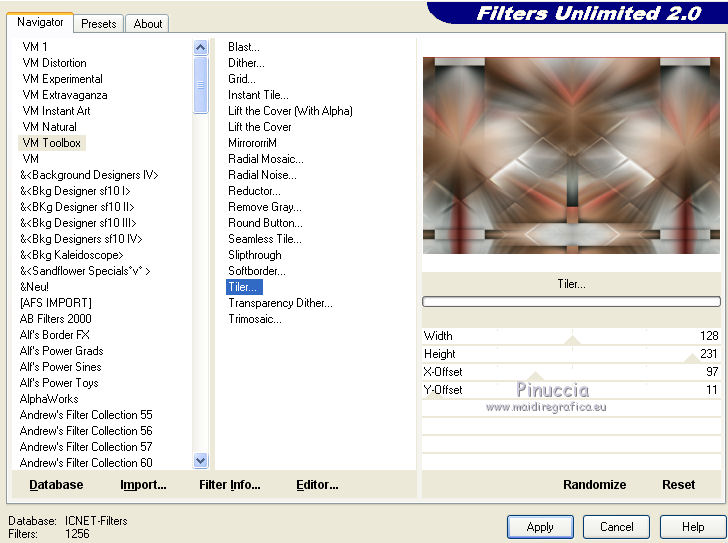Select &<Bkg Kaleidoscope> category

72,255
